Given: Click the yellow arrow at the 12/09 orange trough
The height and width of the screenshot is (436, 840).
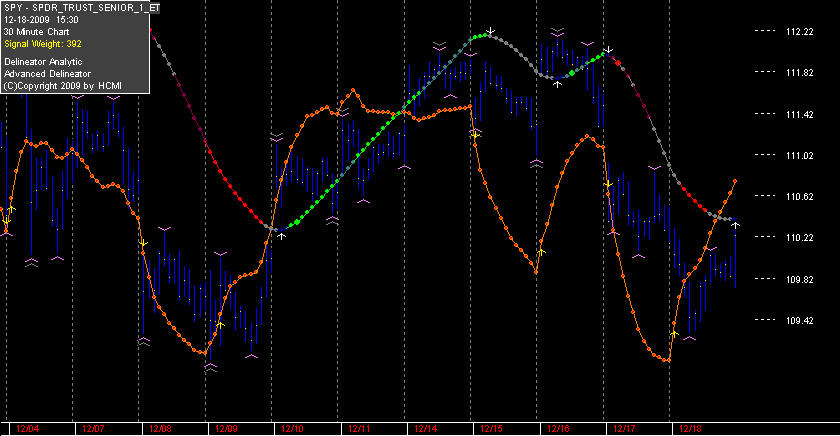Looking at the screenshot, I should [x=220, y=325].
